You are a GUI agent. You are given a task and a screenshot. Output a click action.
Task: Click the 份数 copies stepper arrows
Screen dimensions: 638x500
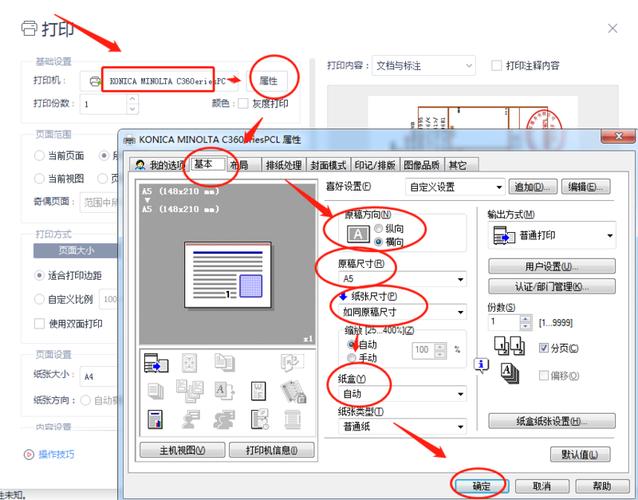coord(525,323)
